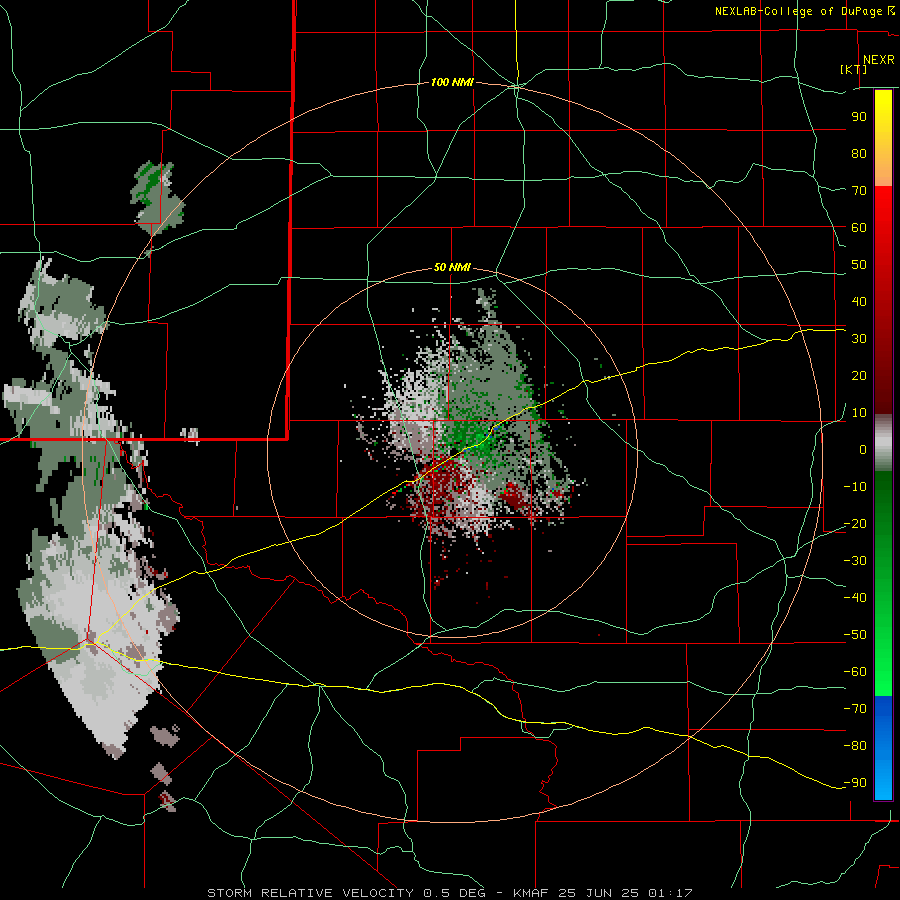Click the -20 value on velocity scale
The height and width of the screenshot is (900, 900).
coord(855,523)
